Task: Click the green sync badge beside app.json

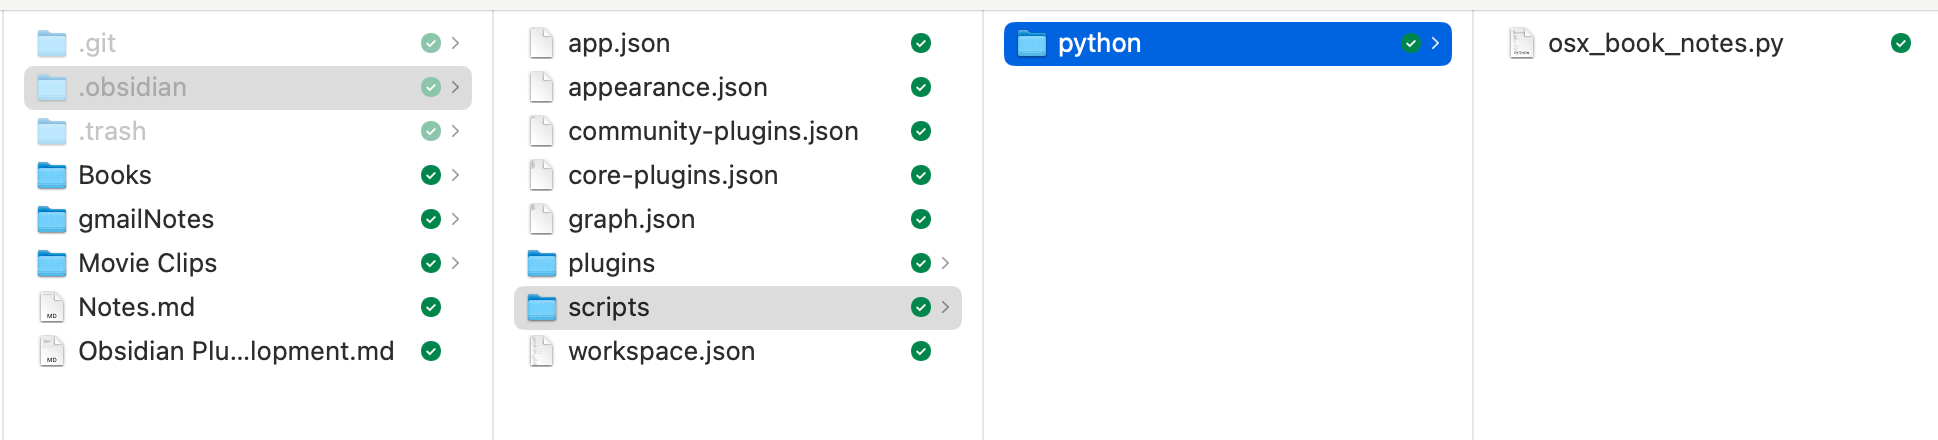Action: point(921,44)
